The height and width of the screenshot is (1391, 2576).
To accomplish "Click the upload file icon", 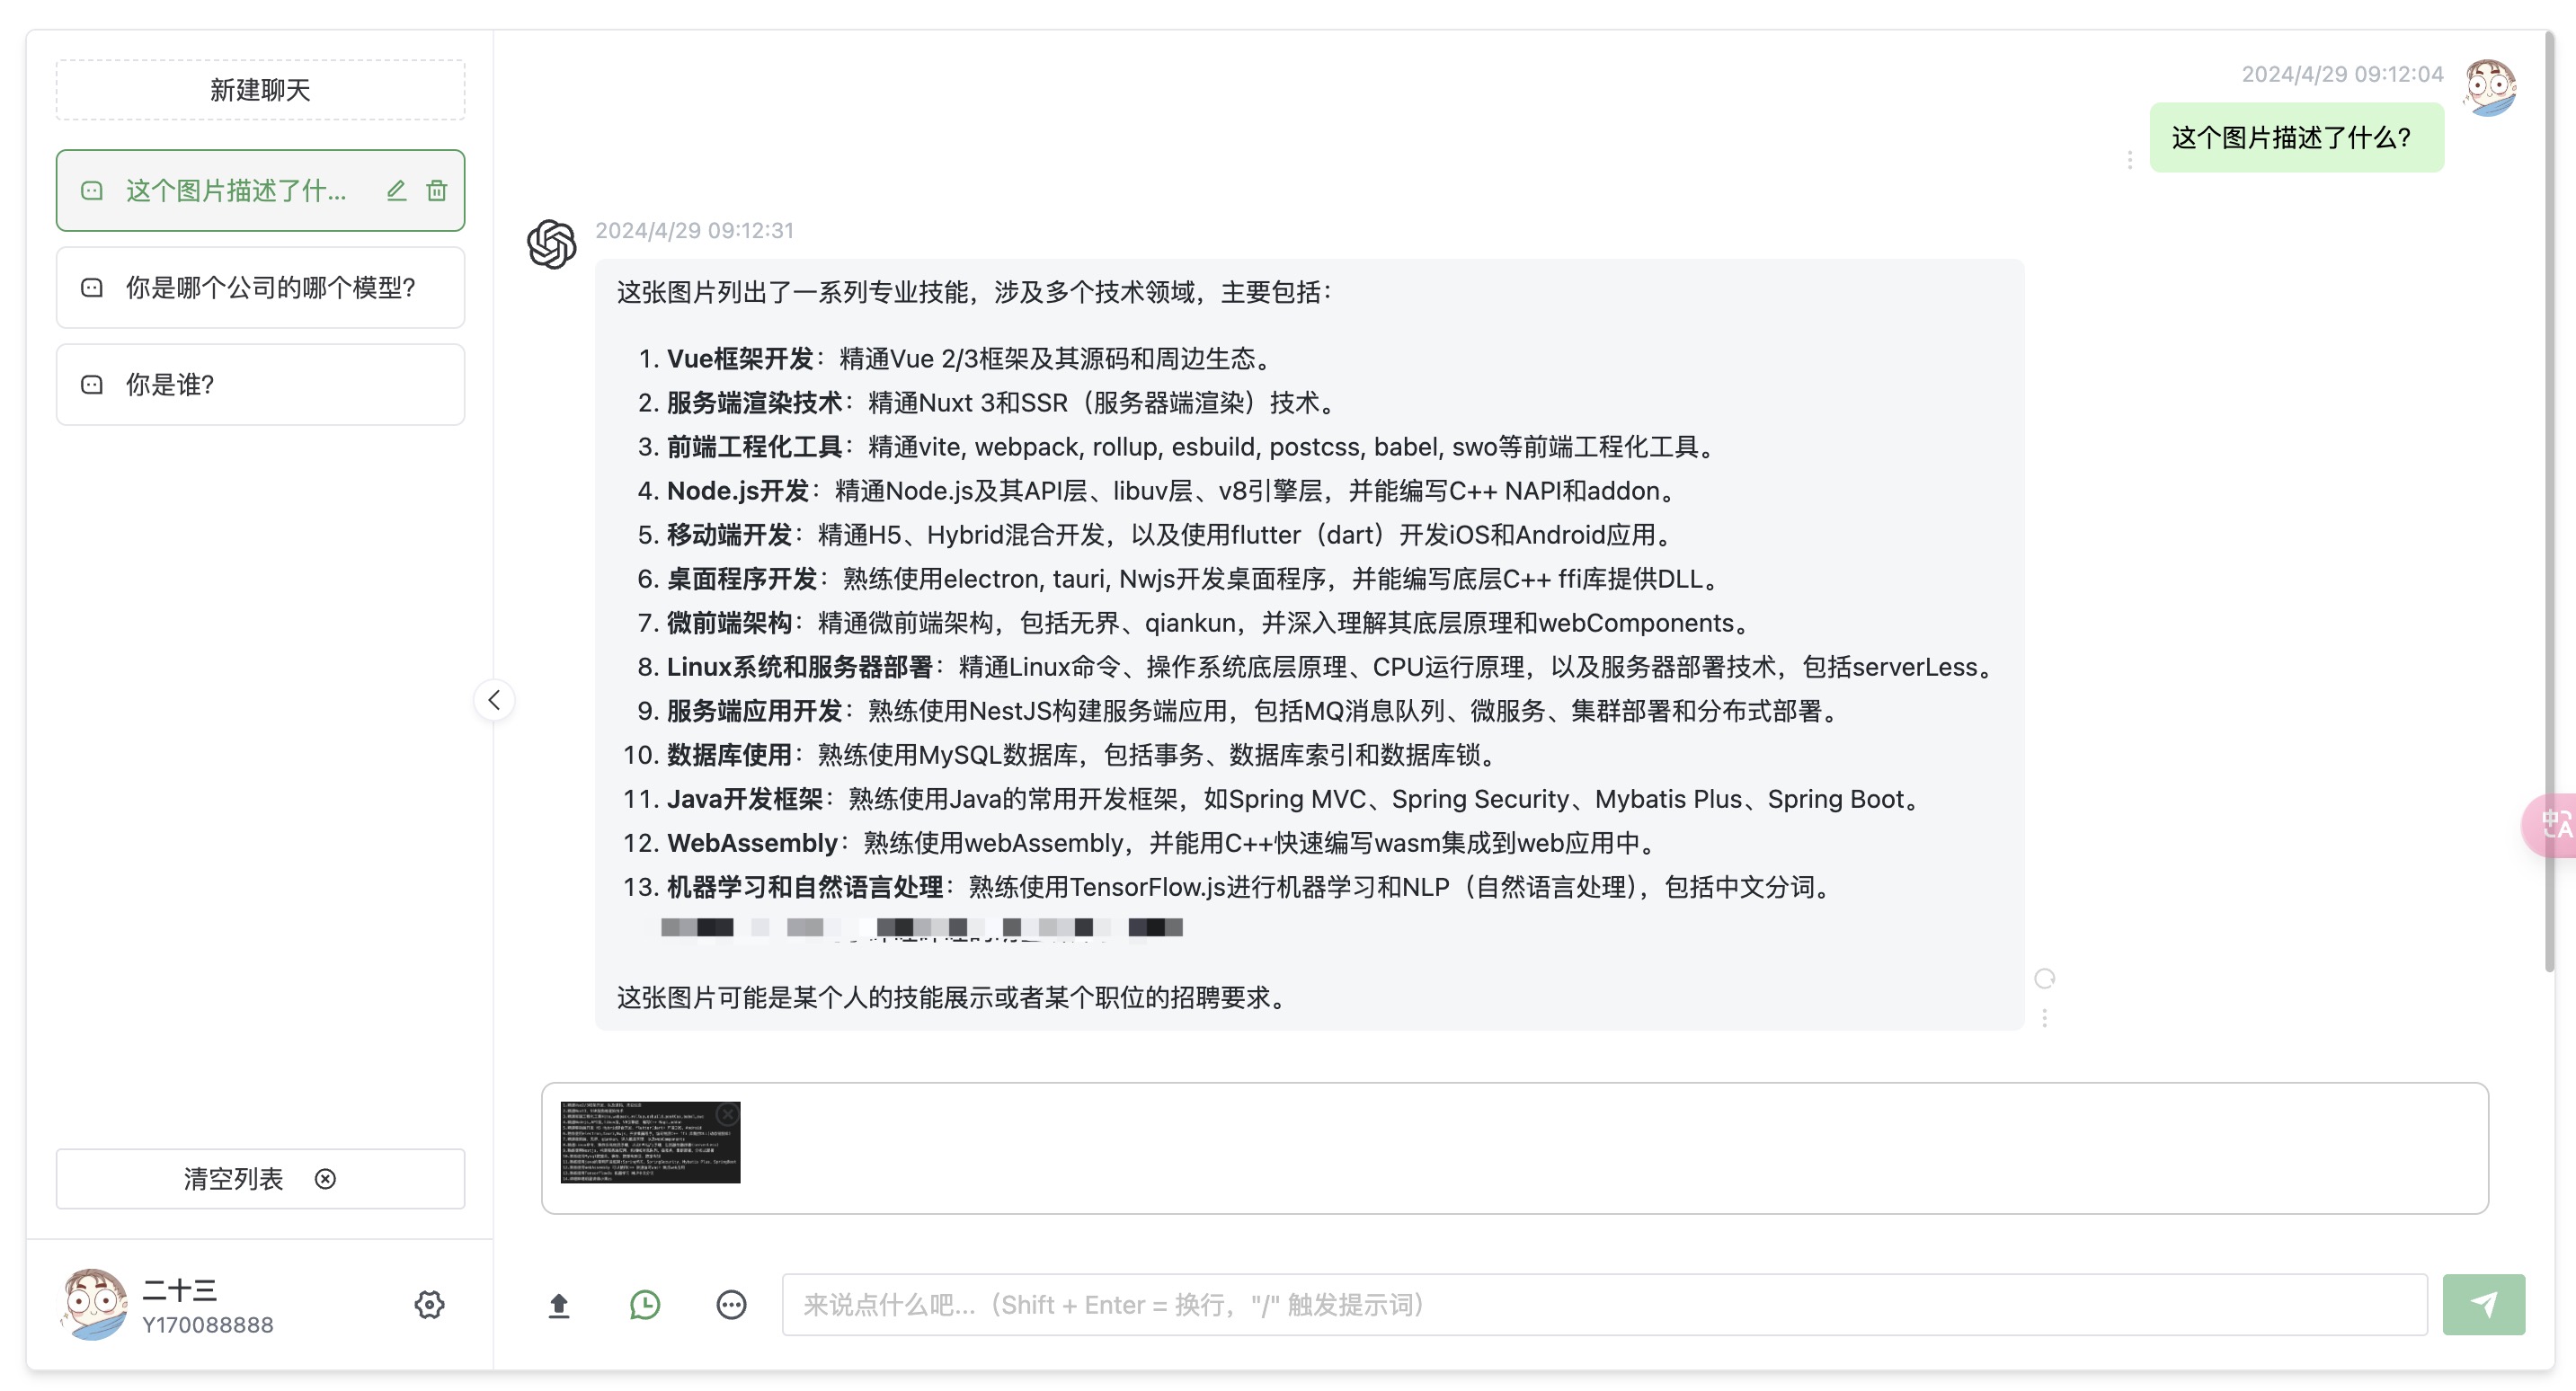I will point(559,1305).
